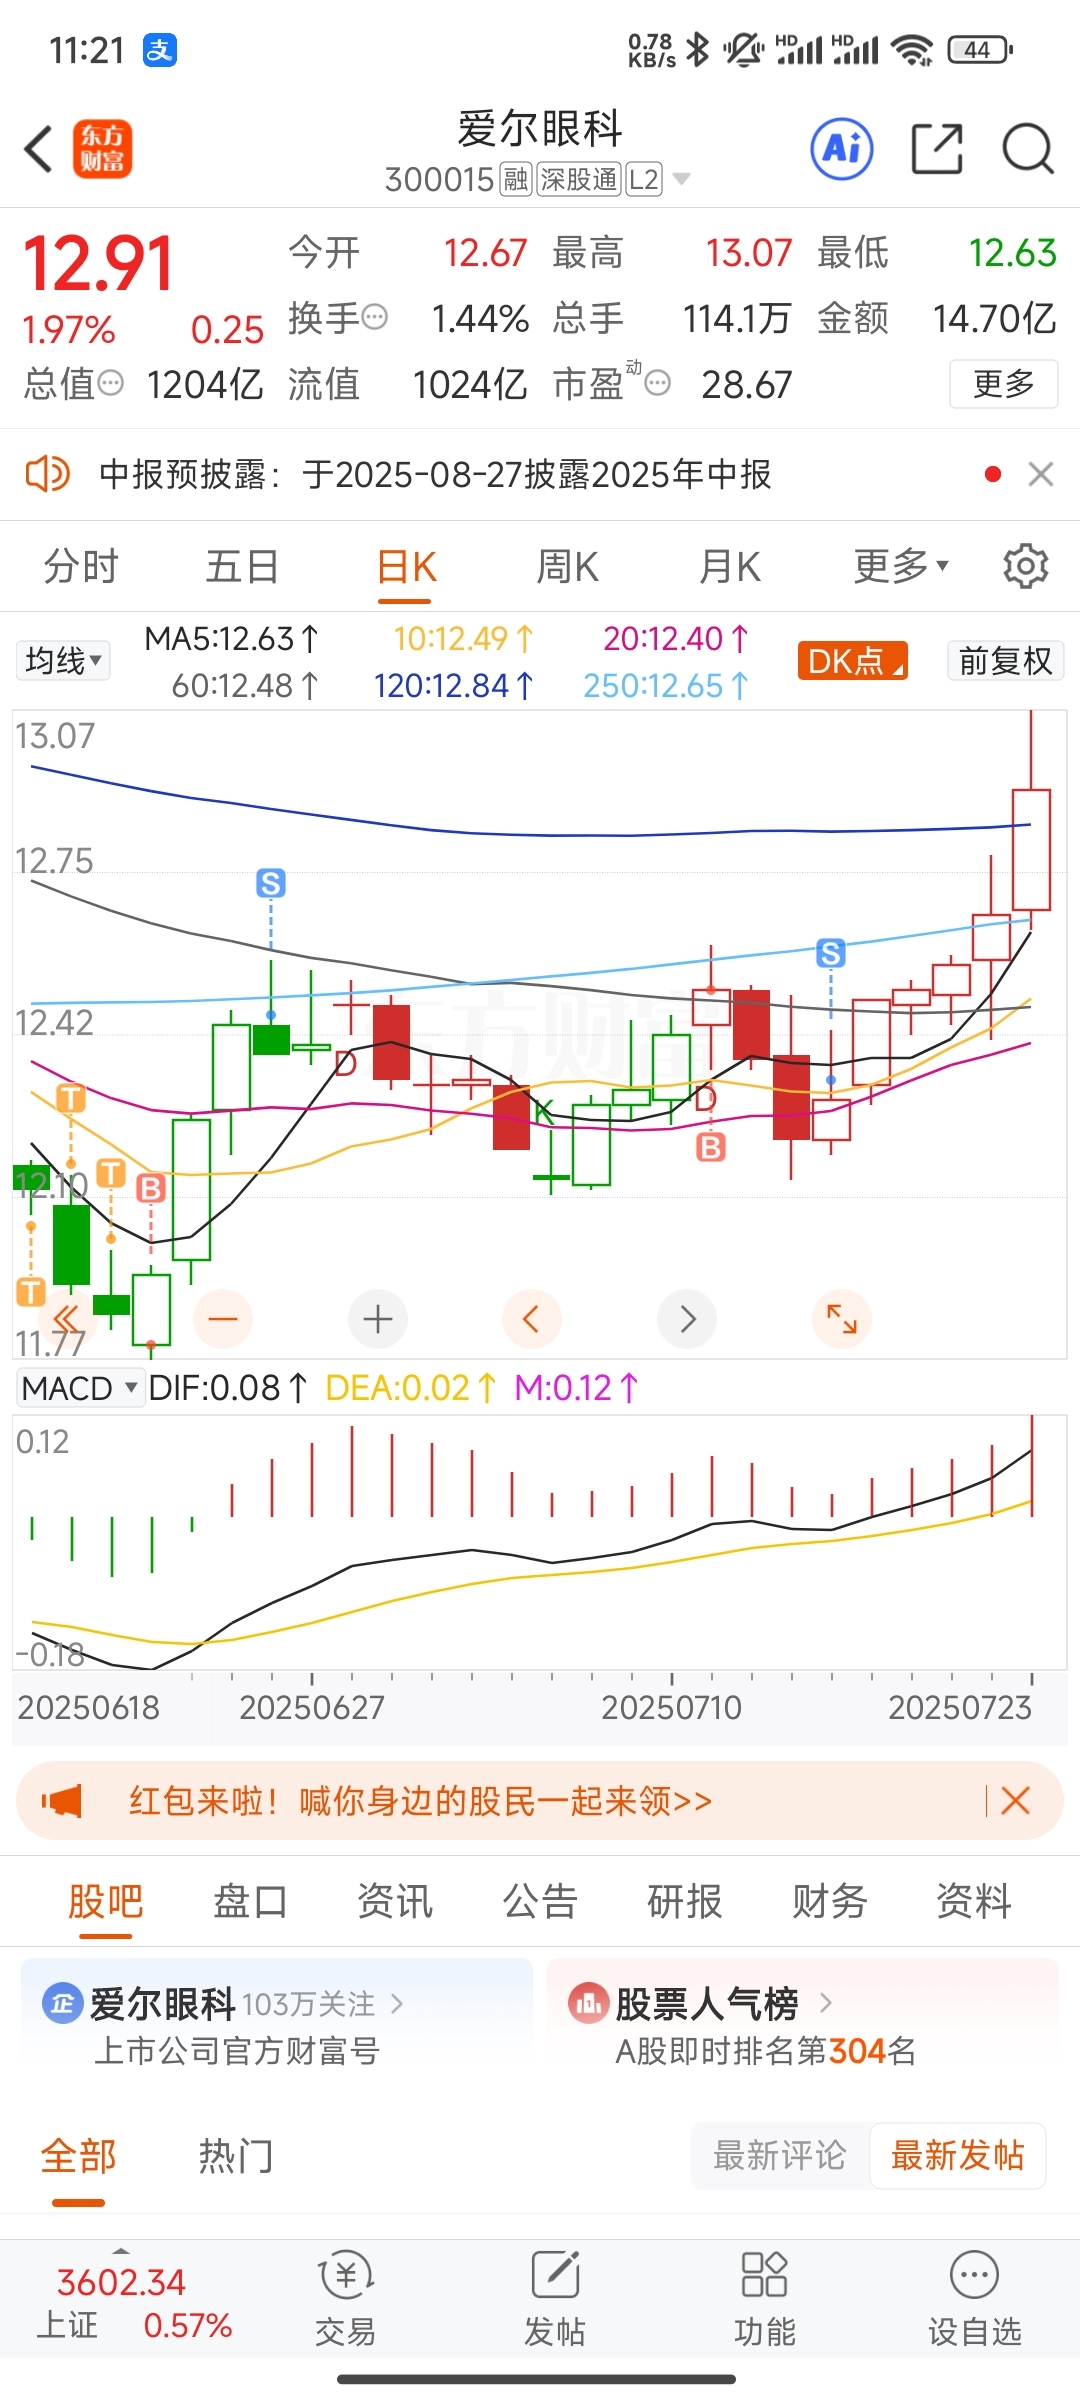The height and width of the screenshot is (2400, 1080).
Task: Tap the back arrow icon
Action: pyautogui.click(x=39, y=149)
